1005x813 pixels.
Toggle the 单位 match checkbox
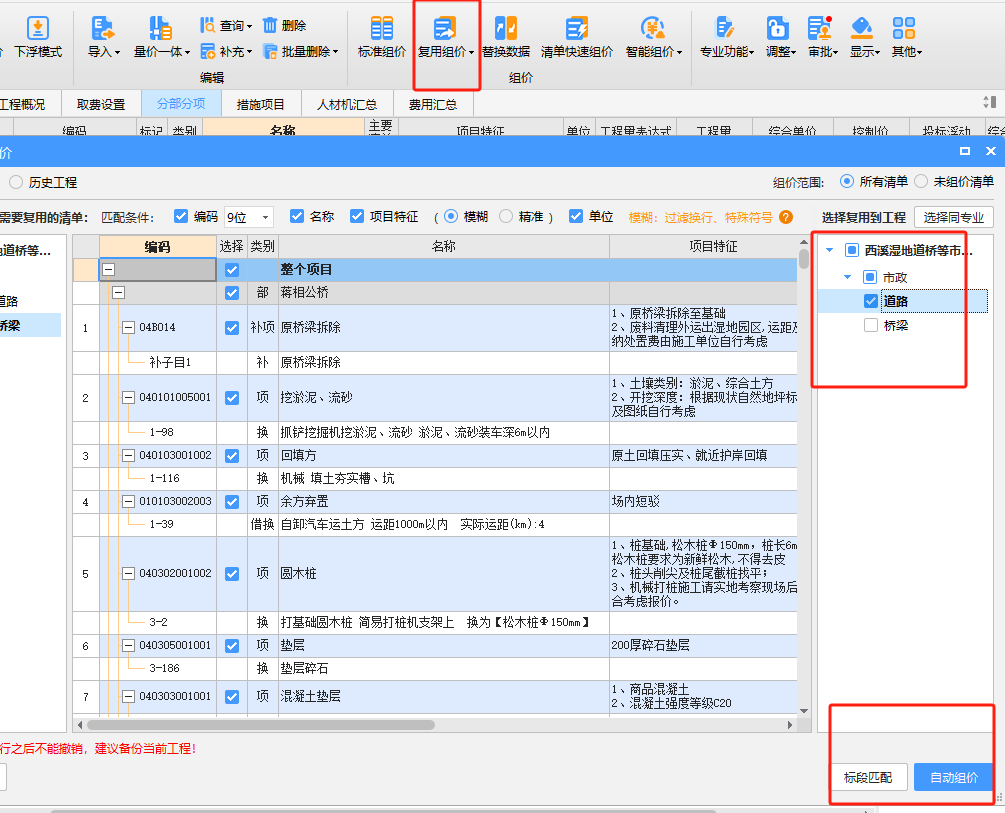coord(576,216)
